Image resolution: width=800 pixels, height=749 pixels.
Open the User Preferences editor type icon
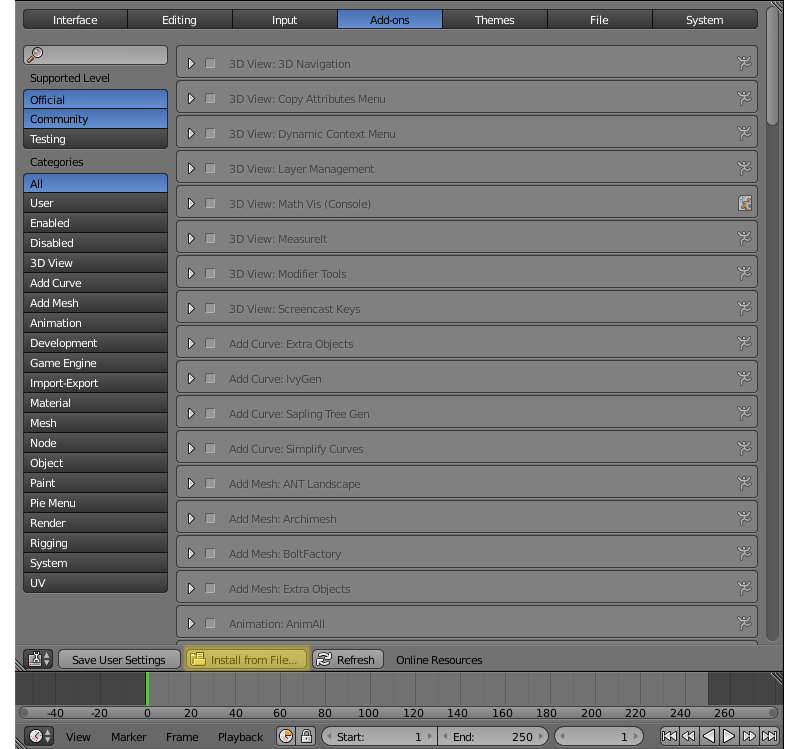pyautogui.click(x=38, y=659)
